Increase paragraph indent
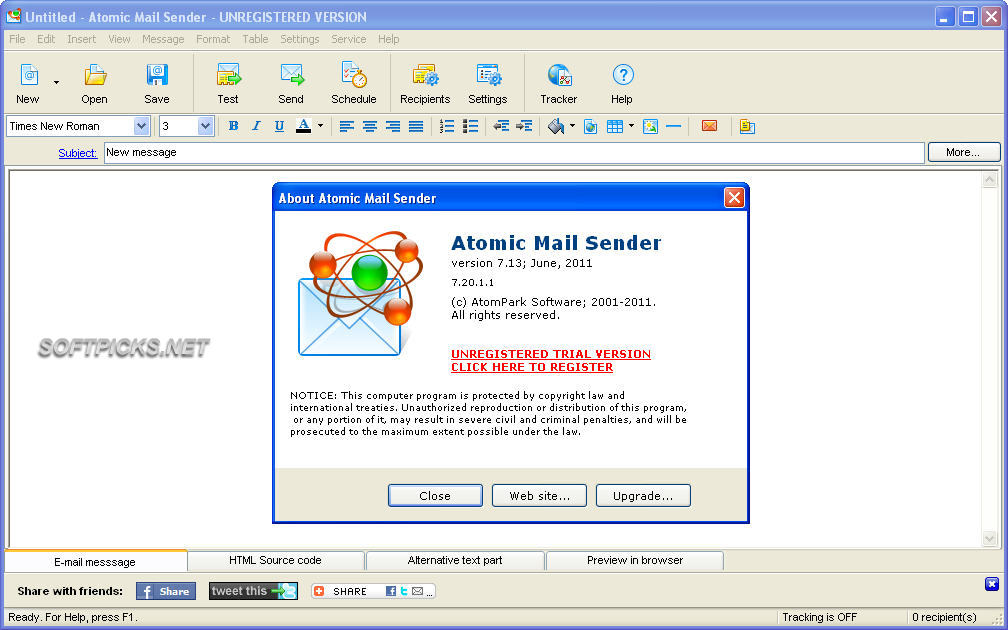This screenshot has width=1008, height=630. [525, 126]
